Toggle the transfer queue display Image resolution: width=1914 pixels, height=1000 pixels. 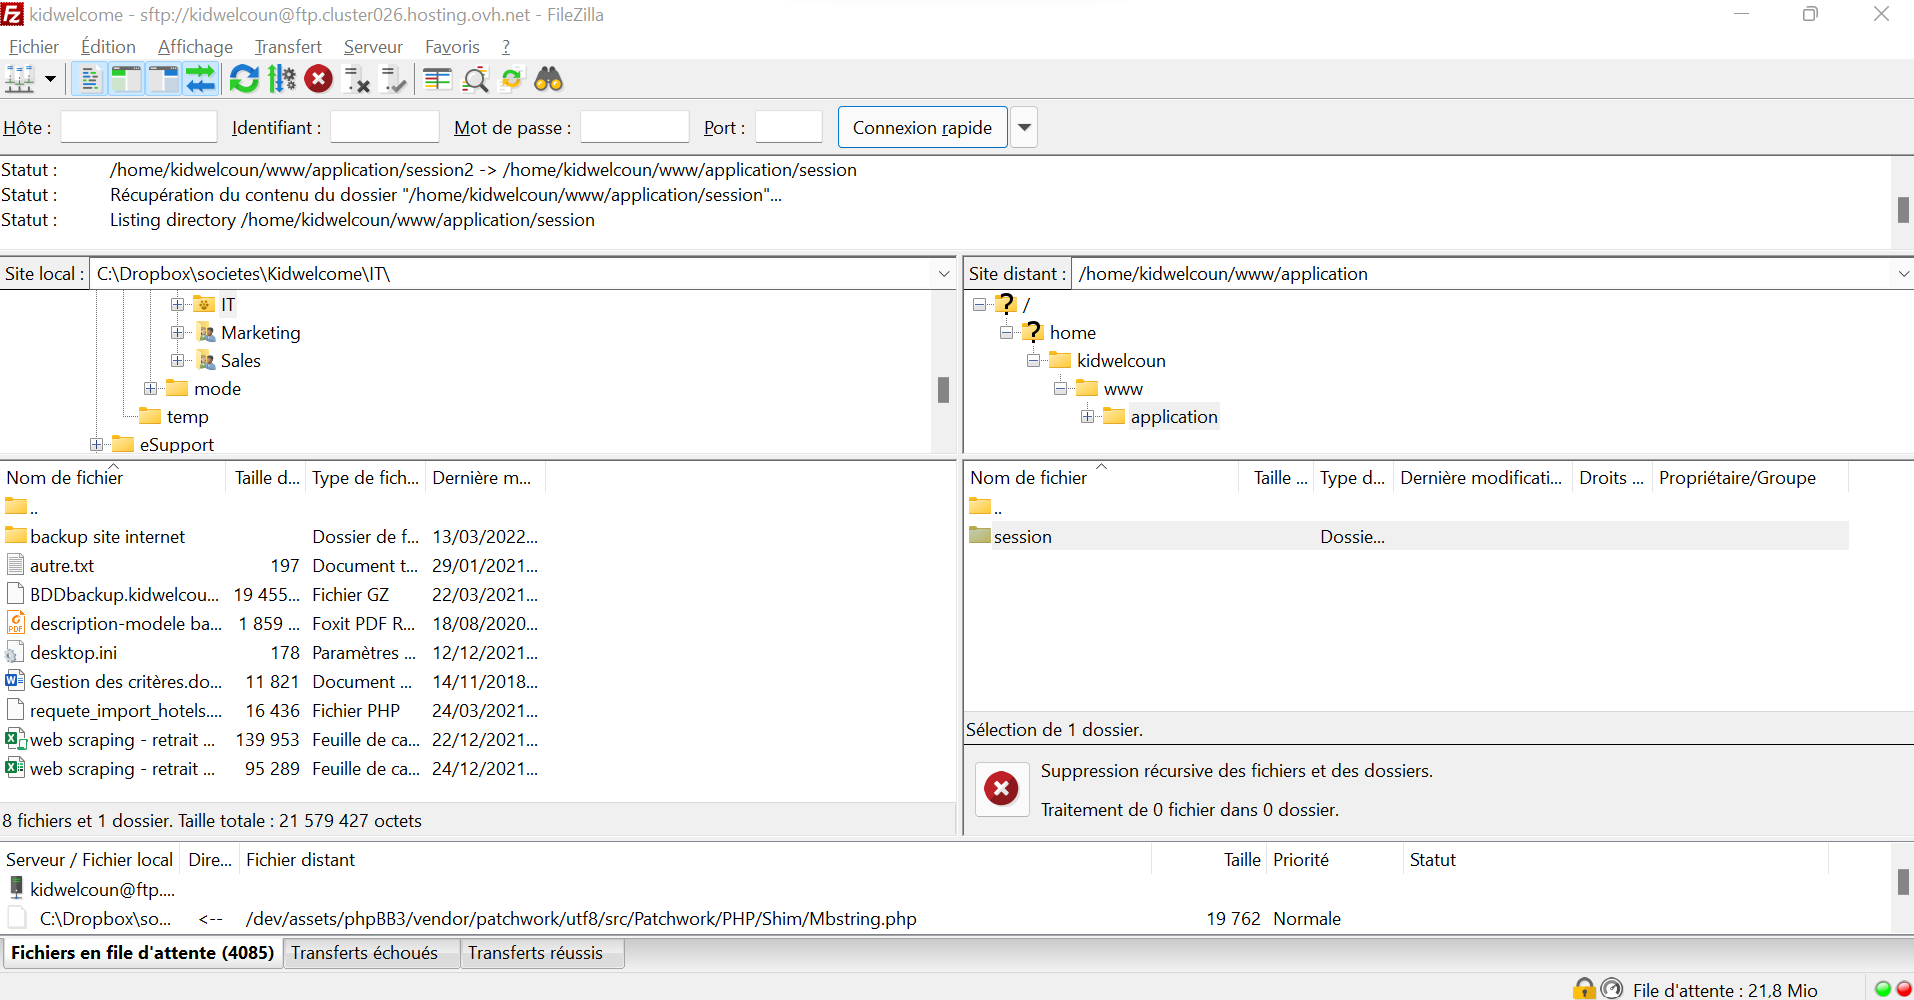200,79
